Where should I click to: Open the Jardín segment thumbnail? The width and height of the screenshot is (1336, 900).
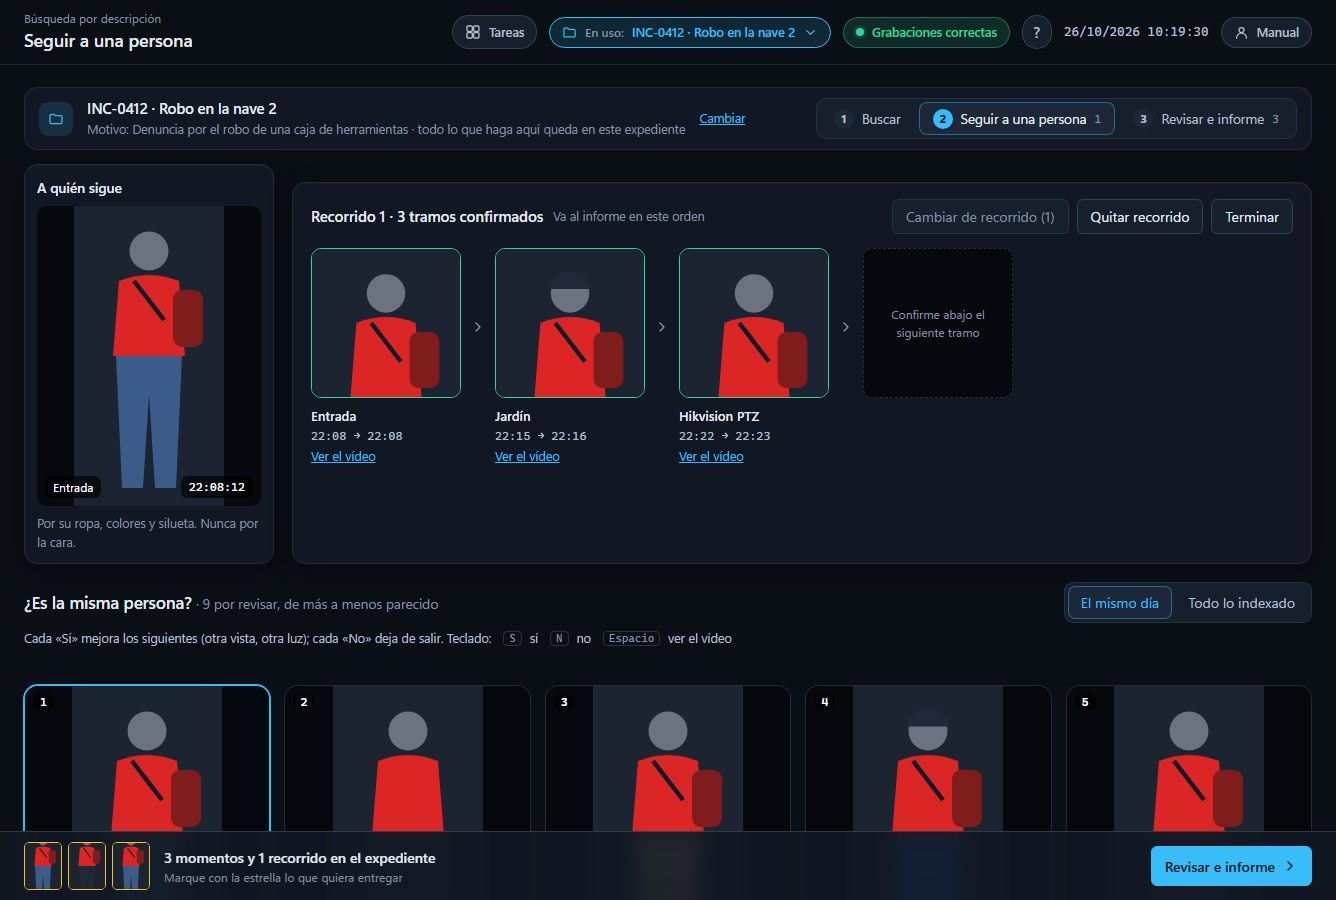(x=570, y=323)
